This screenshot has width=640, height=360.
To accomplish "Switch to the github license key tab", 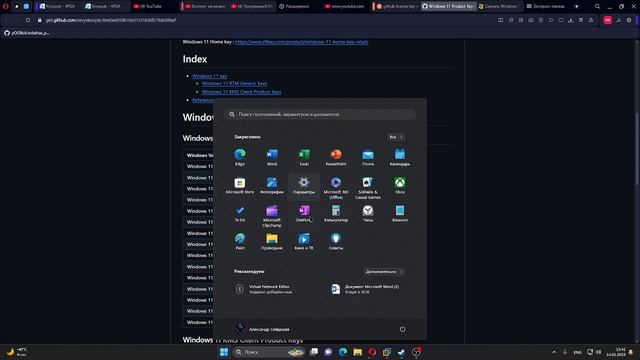I will coord(396,6).
